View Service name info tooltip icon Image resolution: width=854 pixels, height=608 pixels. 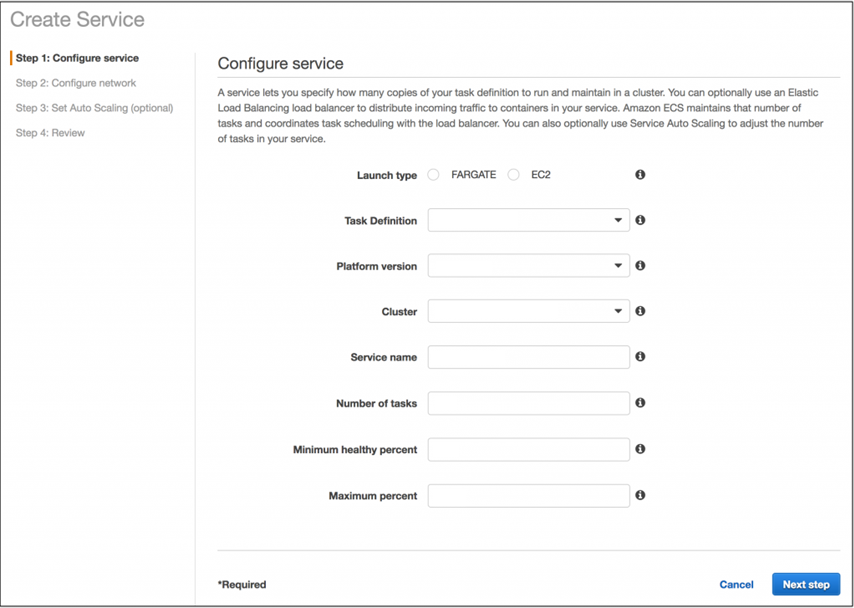[640, 356]
